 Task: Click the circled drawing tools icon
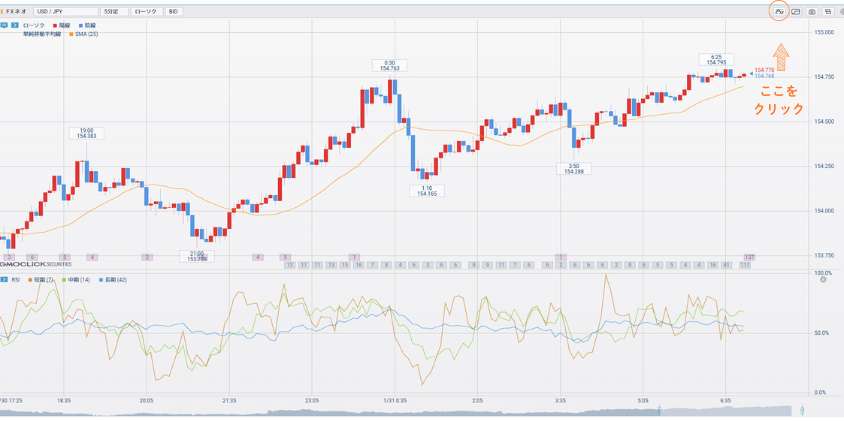point(780,11)
